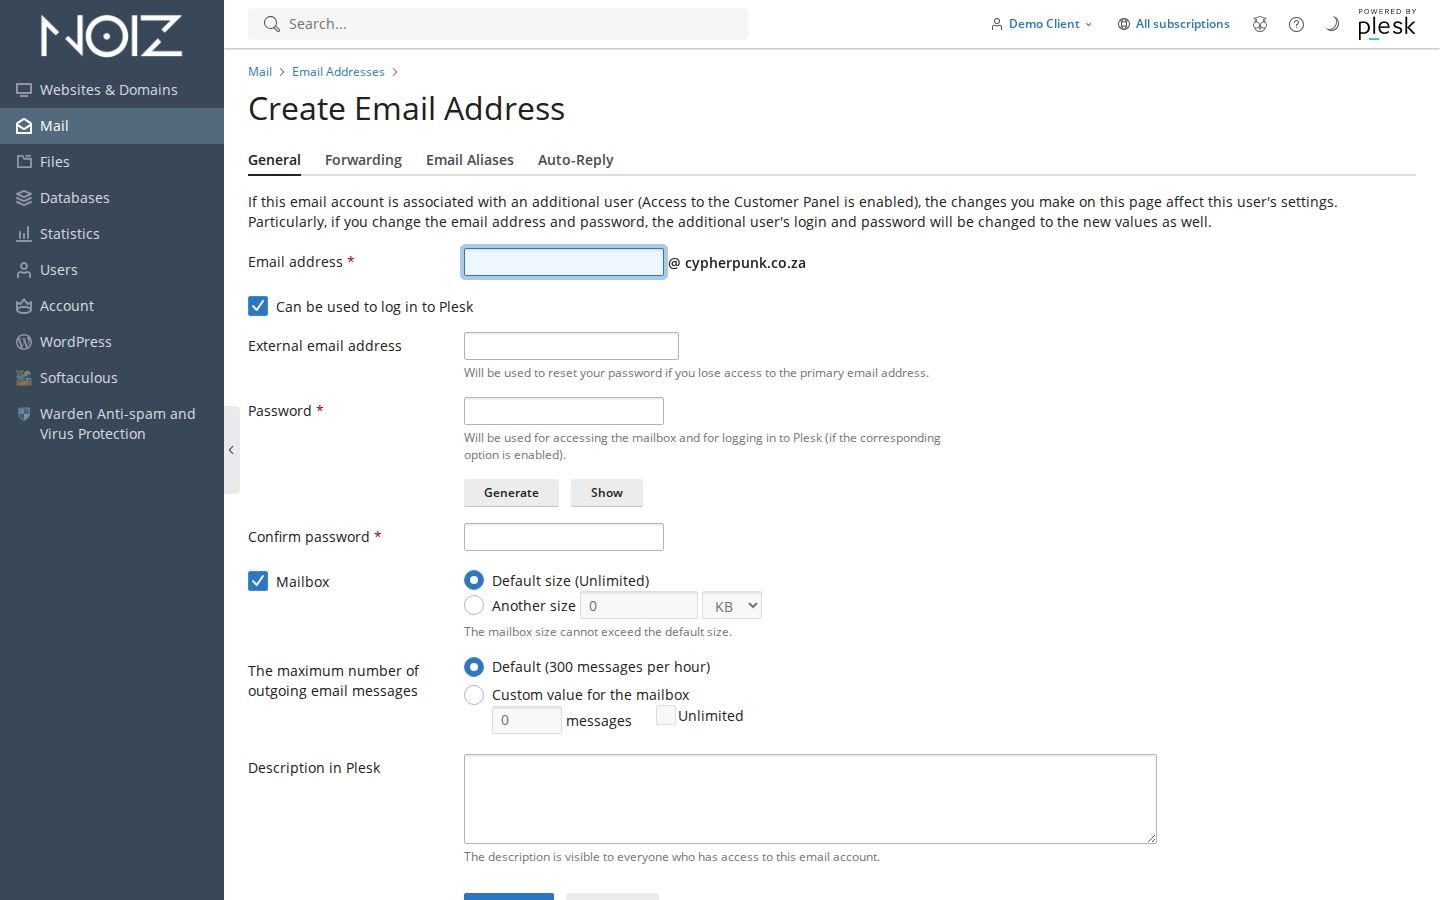Toggle dark mode with the moon icon
The height and width of the screenshot is (900, 1440).
click(1332, 24)
